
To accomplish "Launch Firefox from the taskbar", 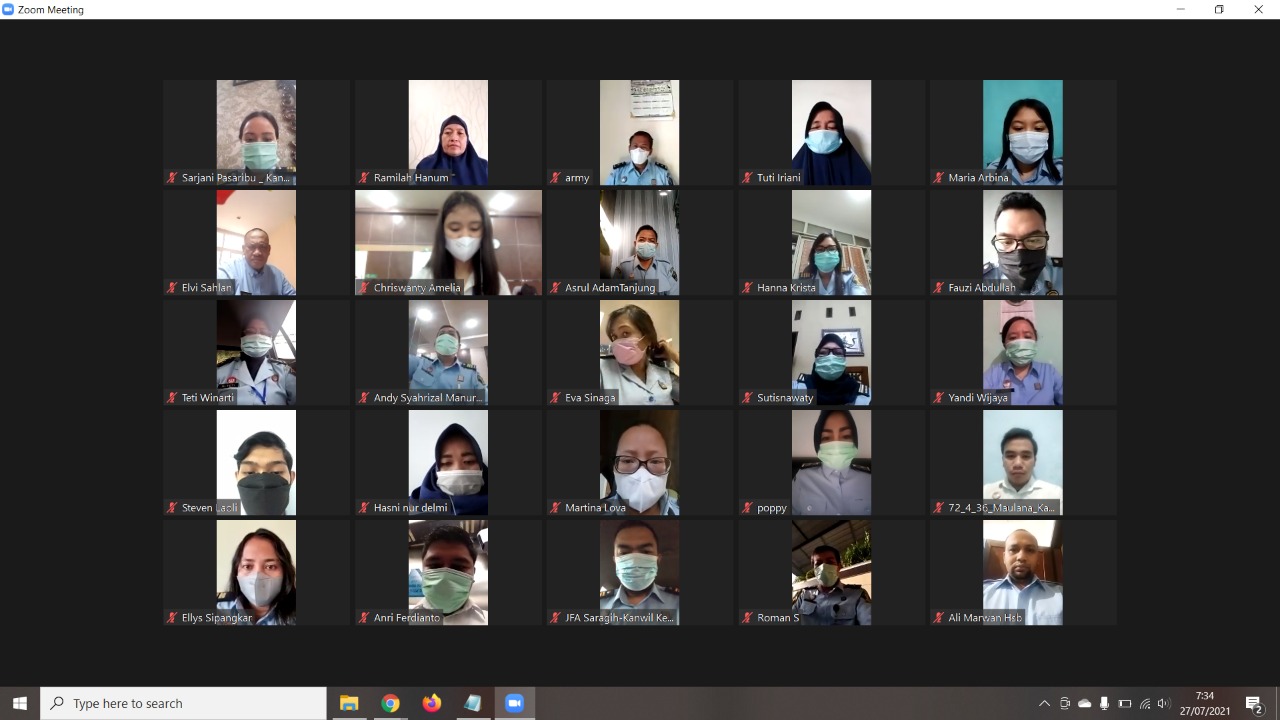I will (431, 703).
